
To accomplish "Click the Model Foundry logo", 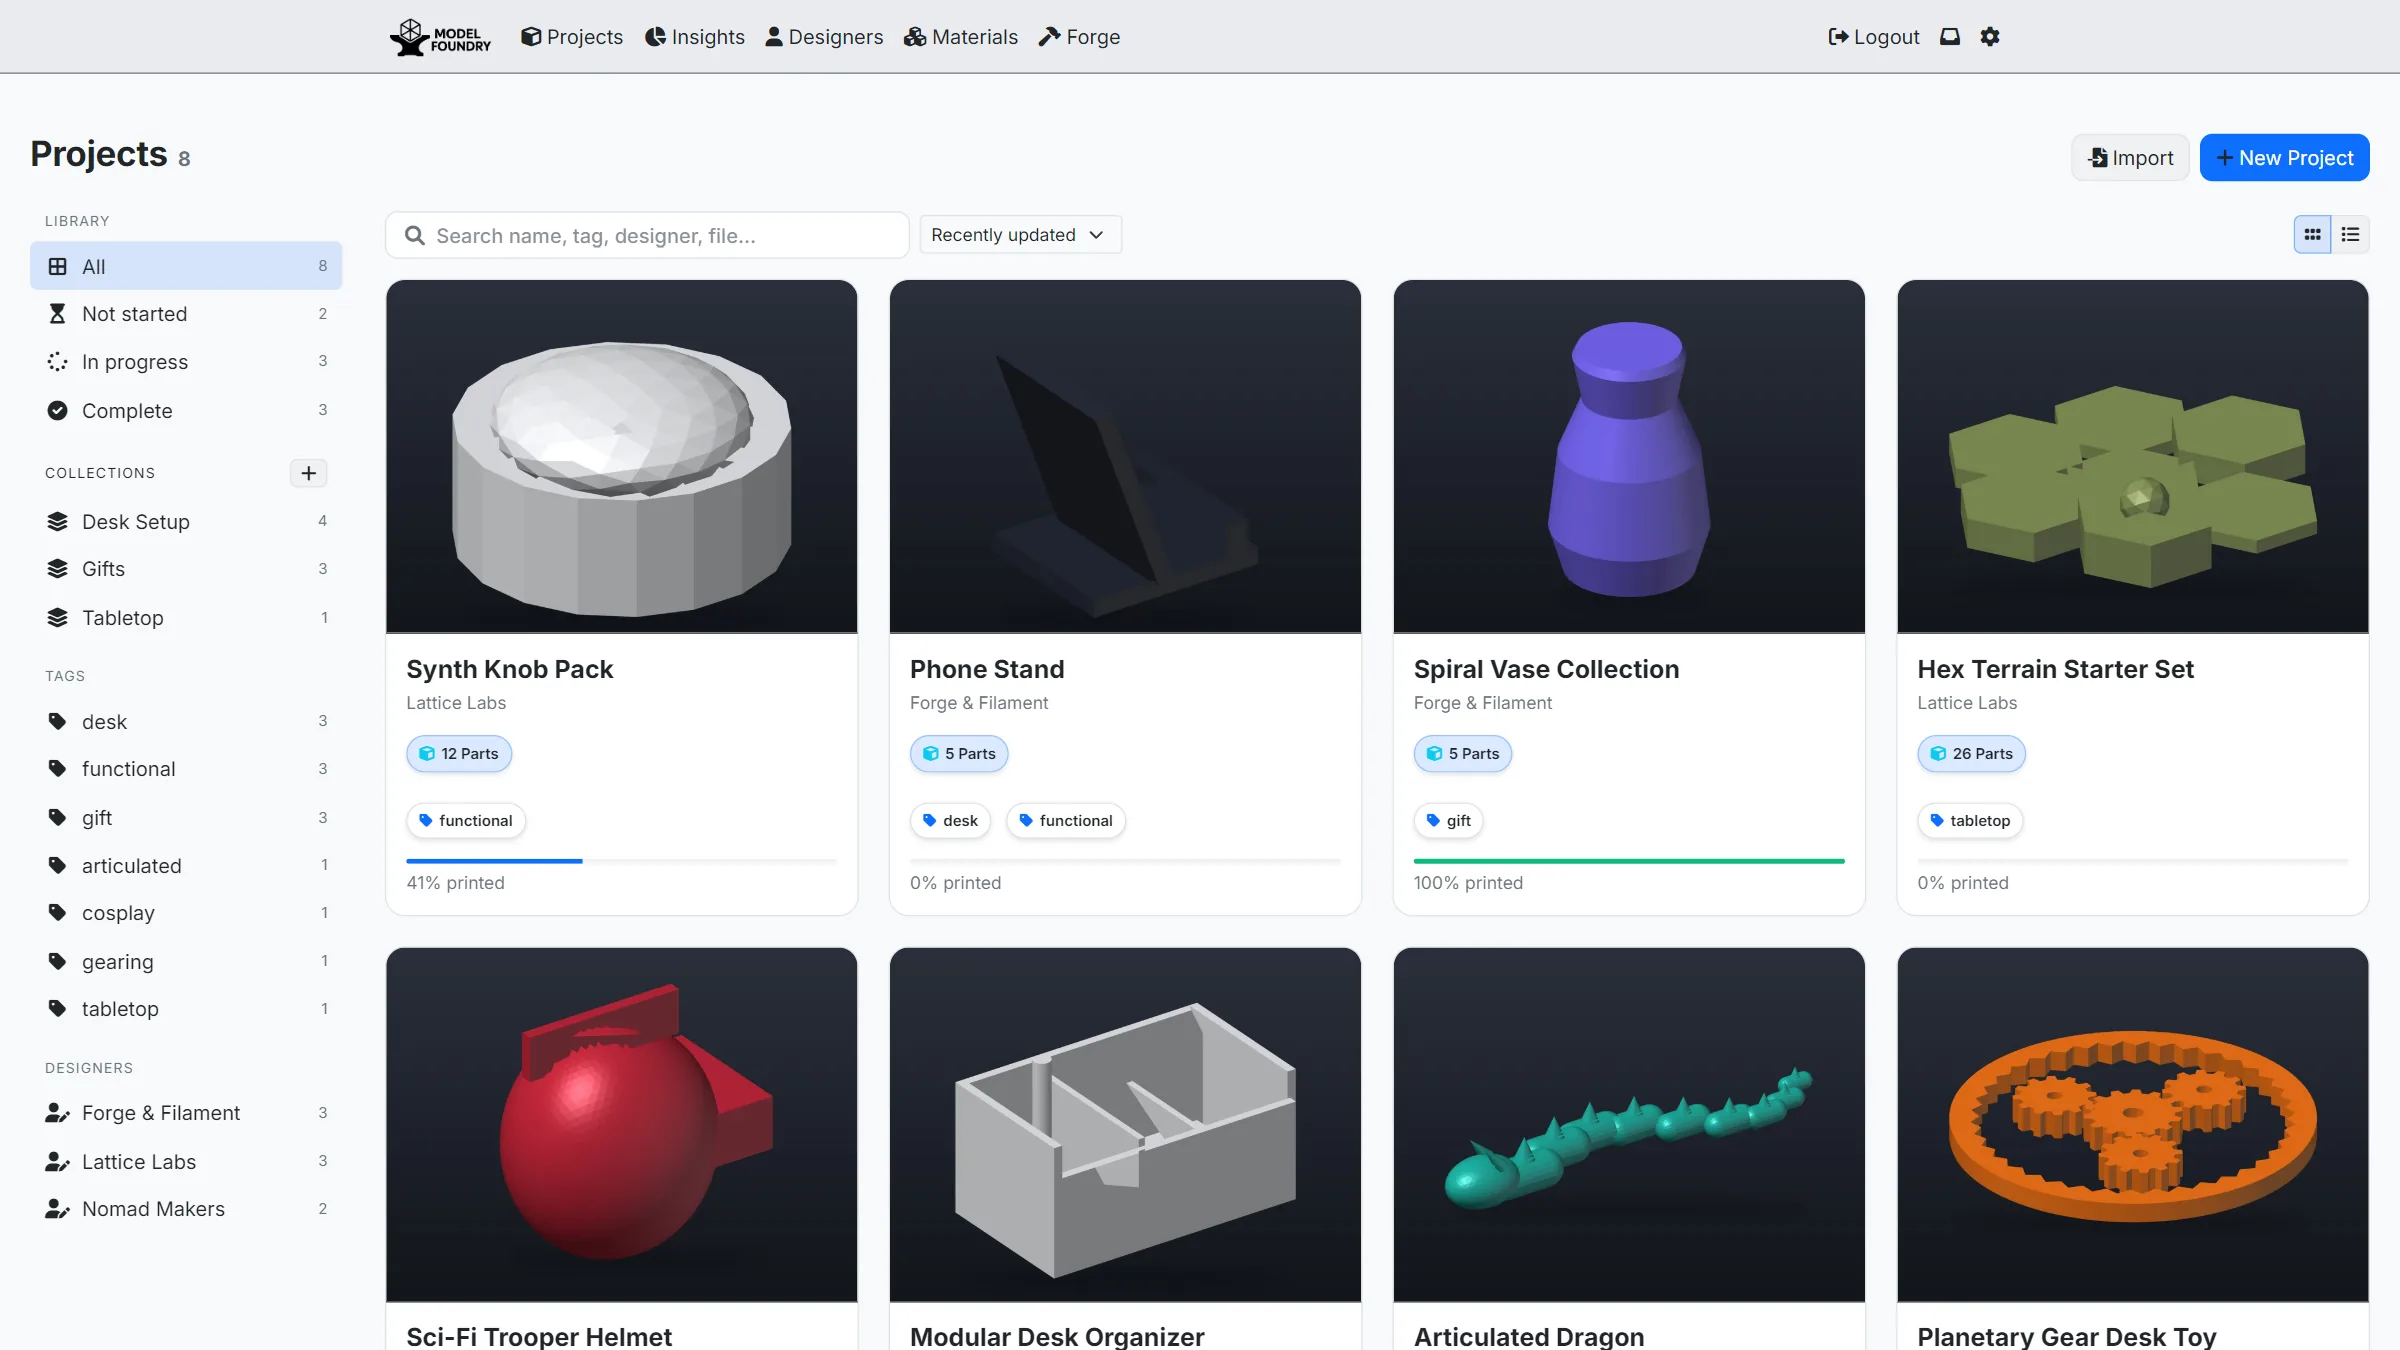I will click(440, 37).
